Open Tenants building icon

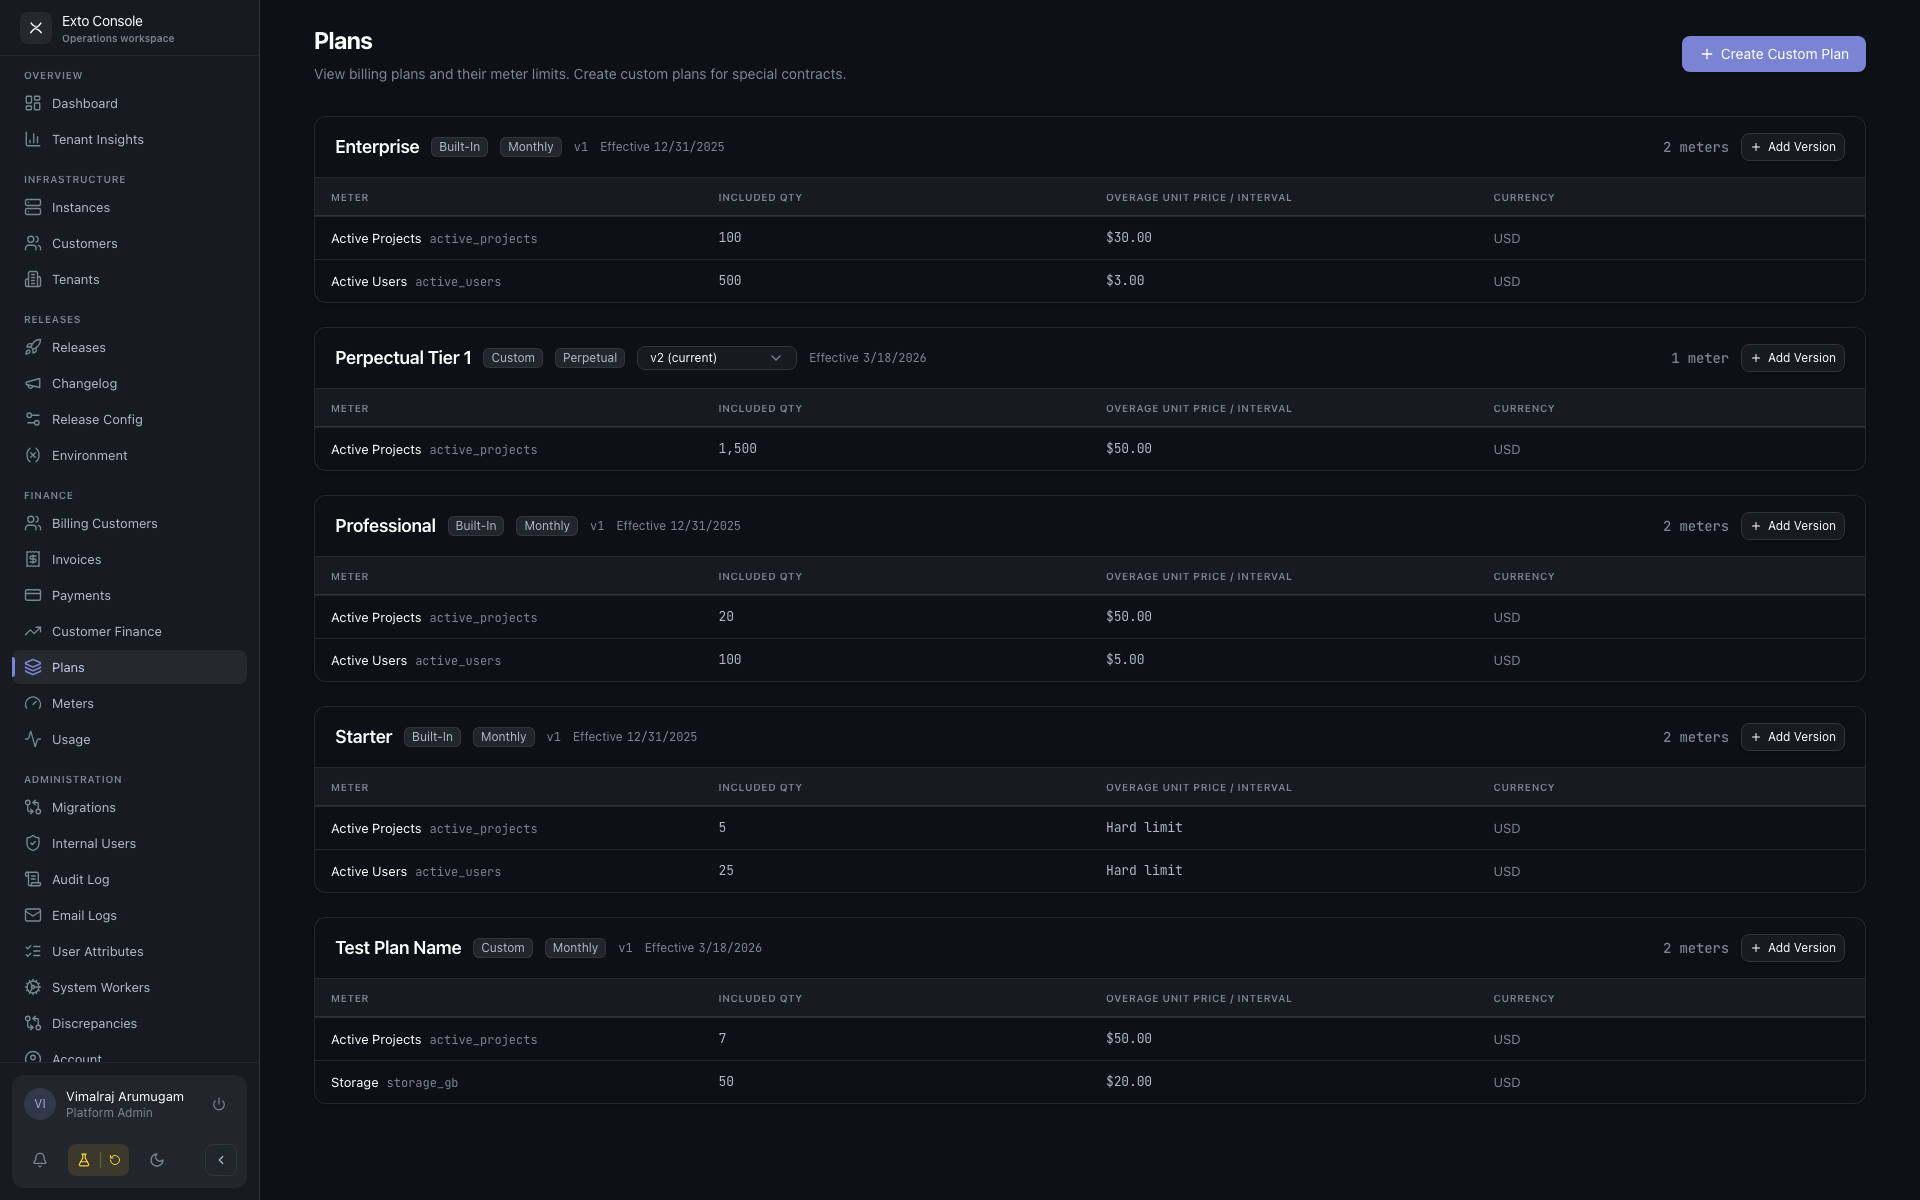pos(33,279)
